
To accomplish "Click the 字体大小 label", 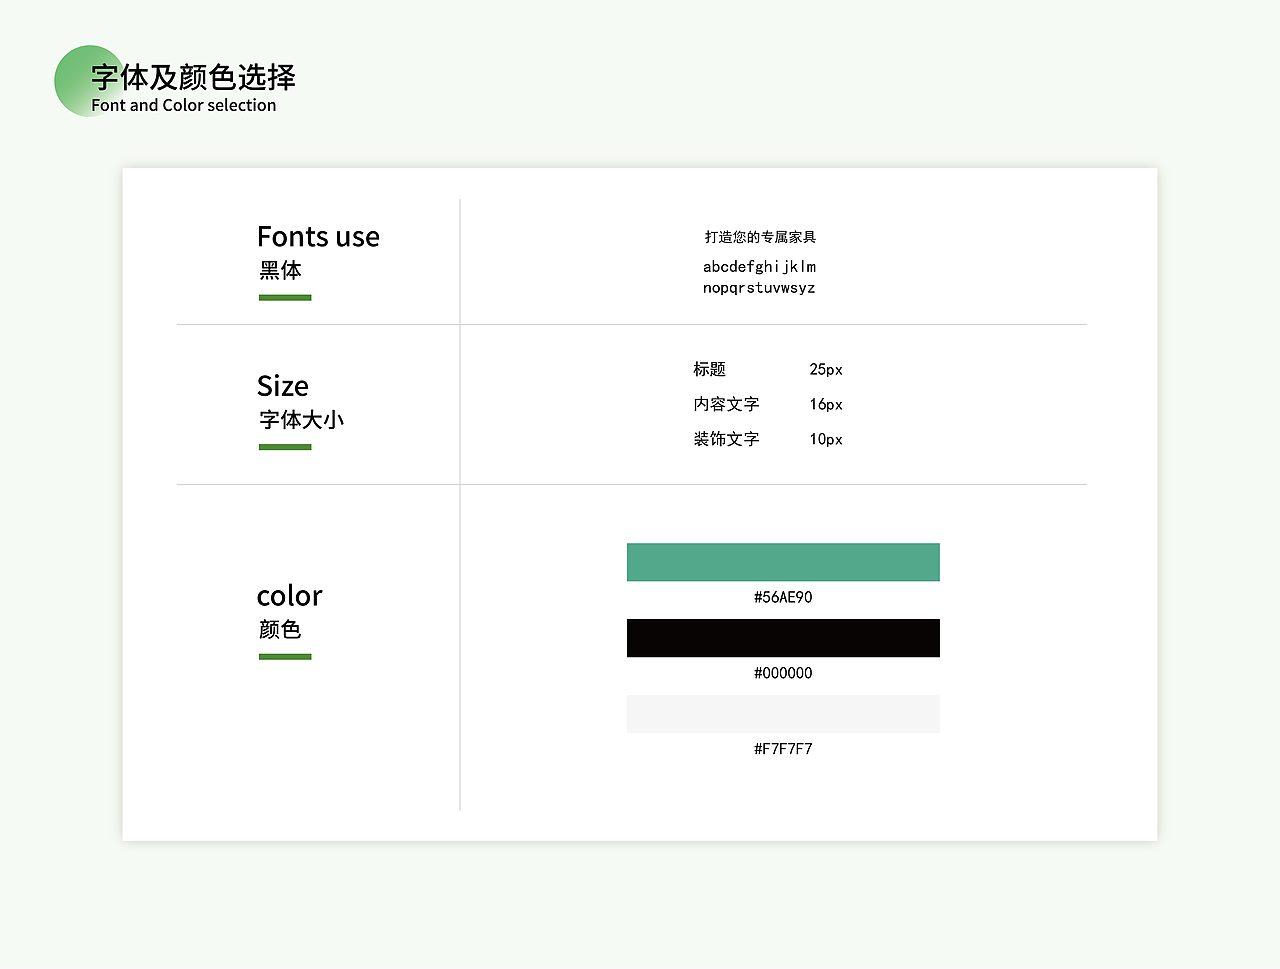I will pos(301,419).
